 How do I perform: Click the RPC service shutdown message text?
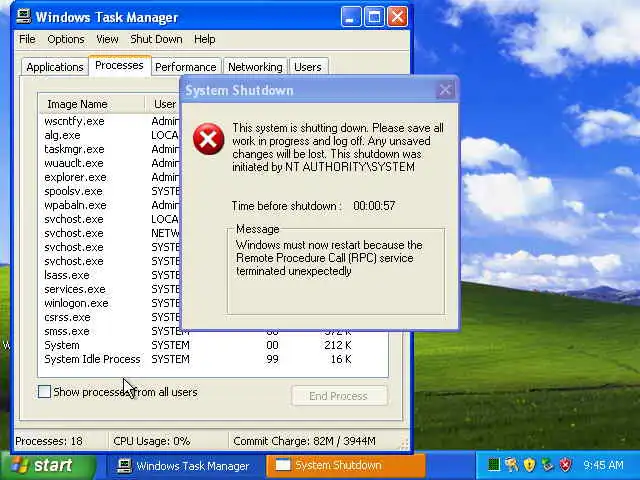coord(329,258)
